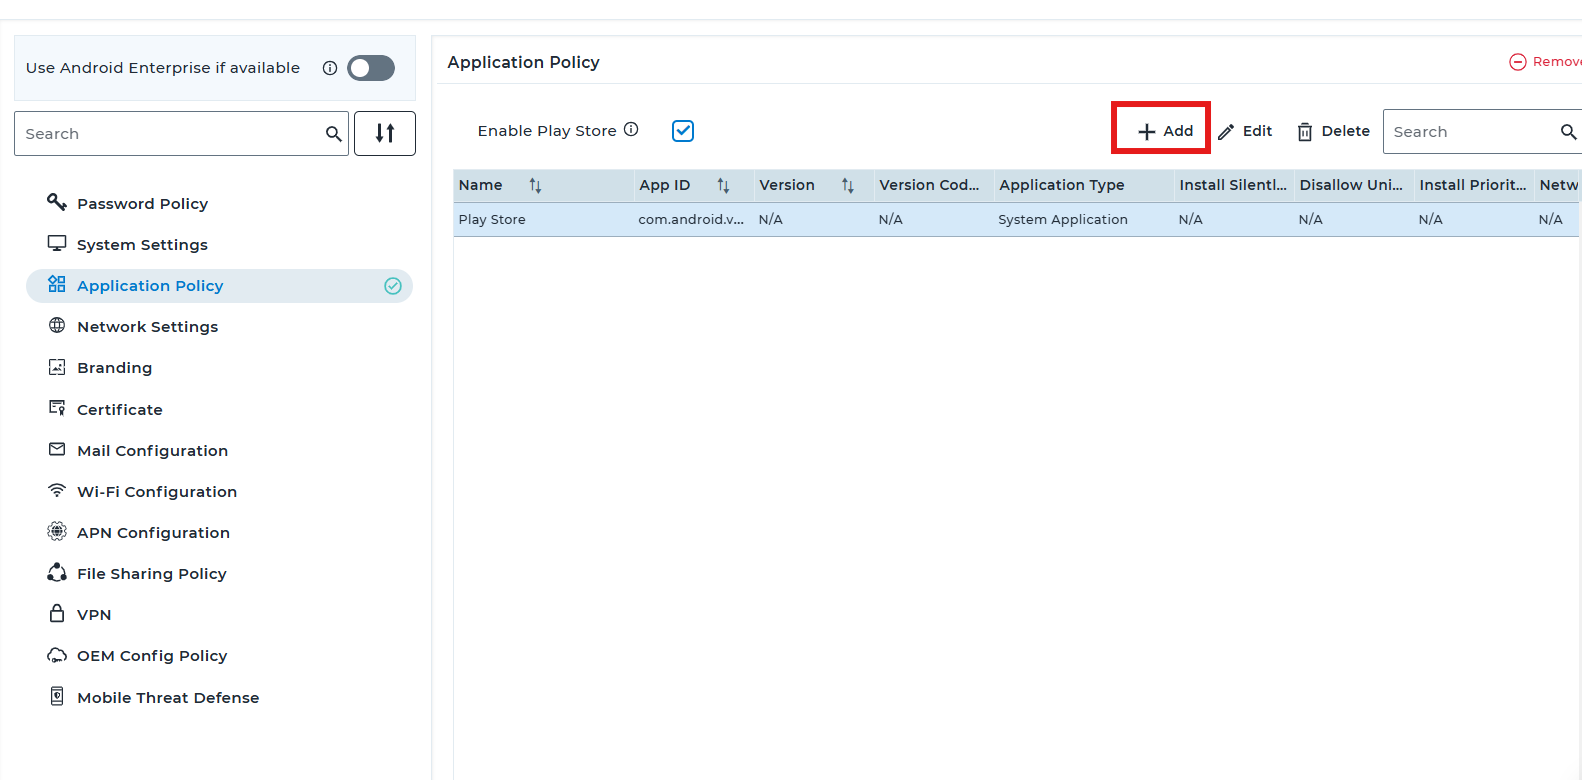The image size is (1582, 780).
Task: Click the sort order icon beside sidebar search
Action: click(385, 133)
